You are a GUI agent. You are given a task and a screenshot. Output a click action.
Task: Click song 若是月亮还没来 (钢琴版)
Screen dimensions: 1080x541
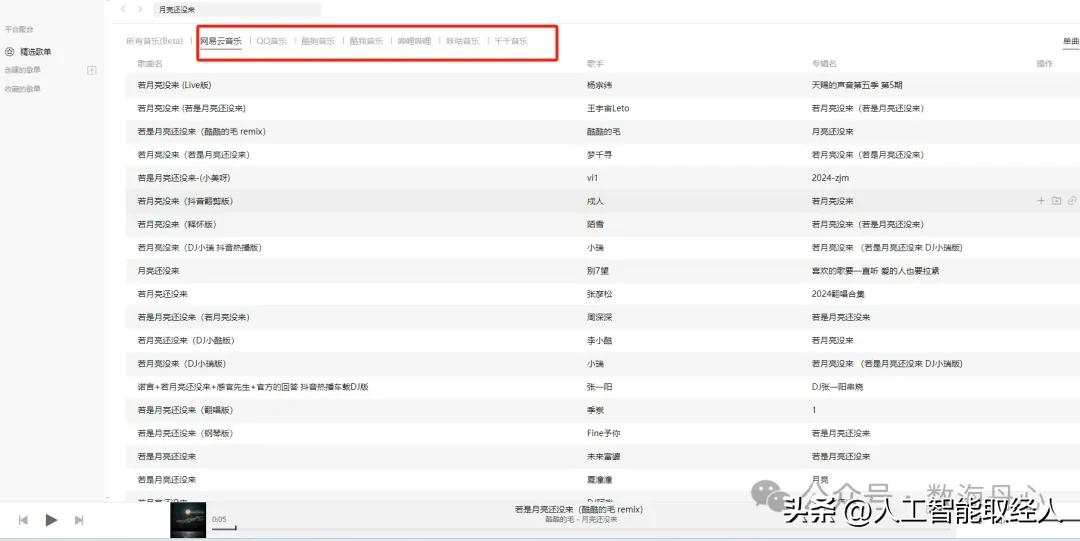click(x=185, y=433)
